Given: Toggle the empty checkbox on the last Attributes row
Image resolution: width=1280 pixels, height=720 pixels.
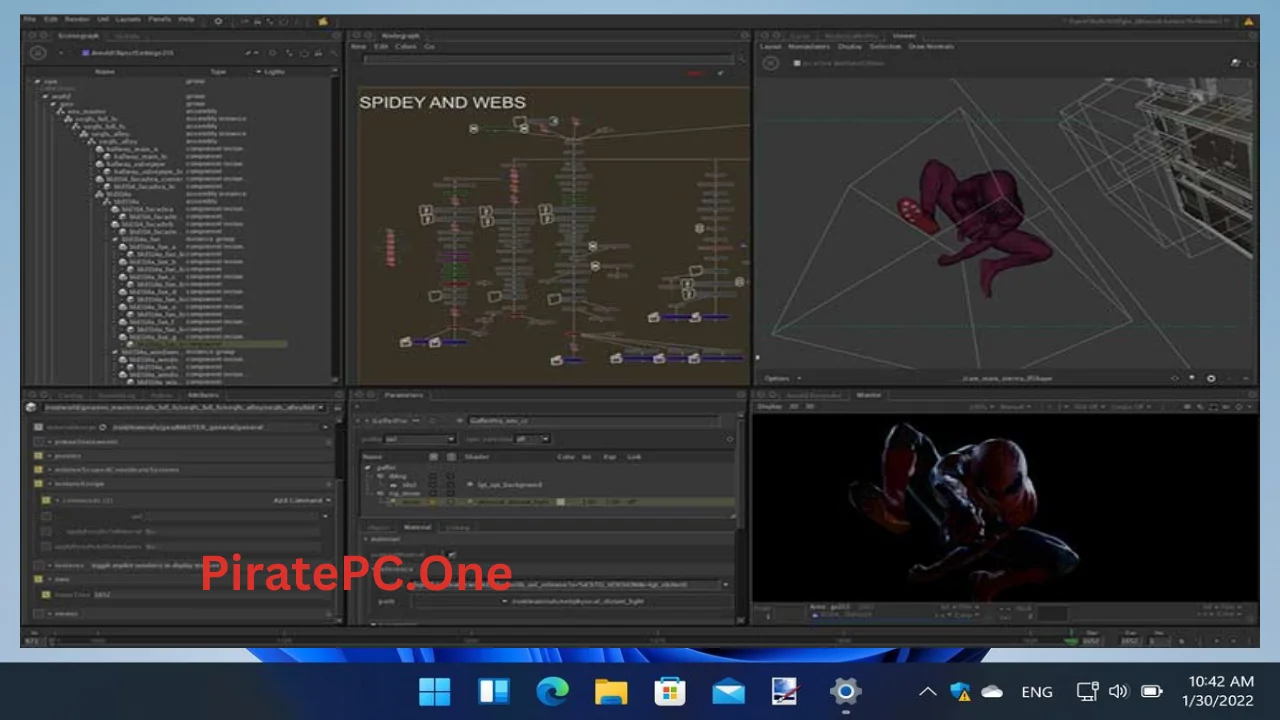Looking at the screenshot, I should (x=39, y=613).
